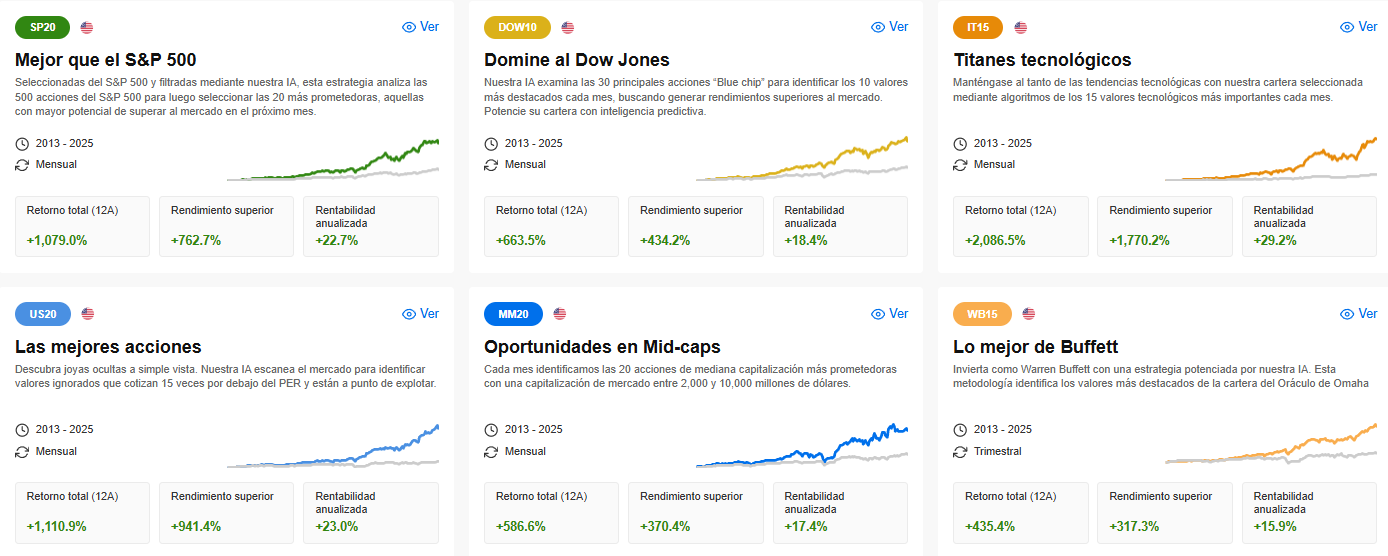Click the Oportunidades en Mid-caps performance chart
The height and width of the screenshot is (556, 1388).
click(801, 446)
